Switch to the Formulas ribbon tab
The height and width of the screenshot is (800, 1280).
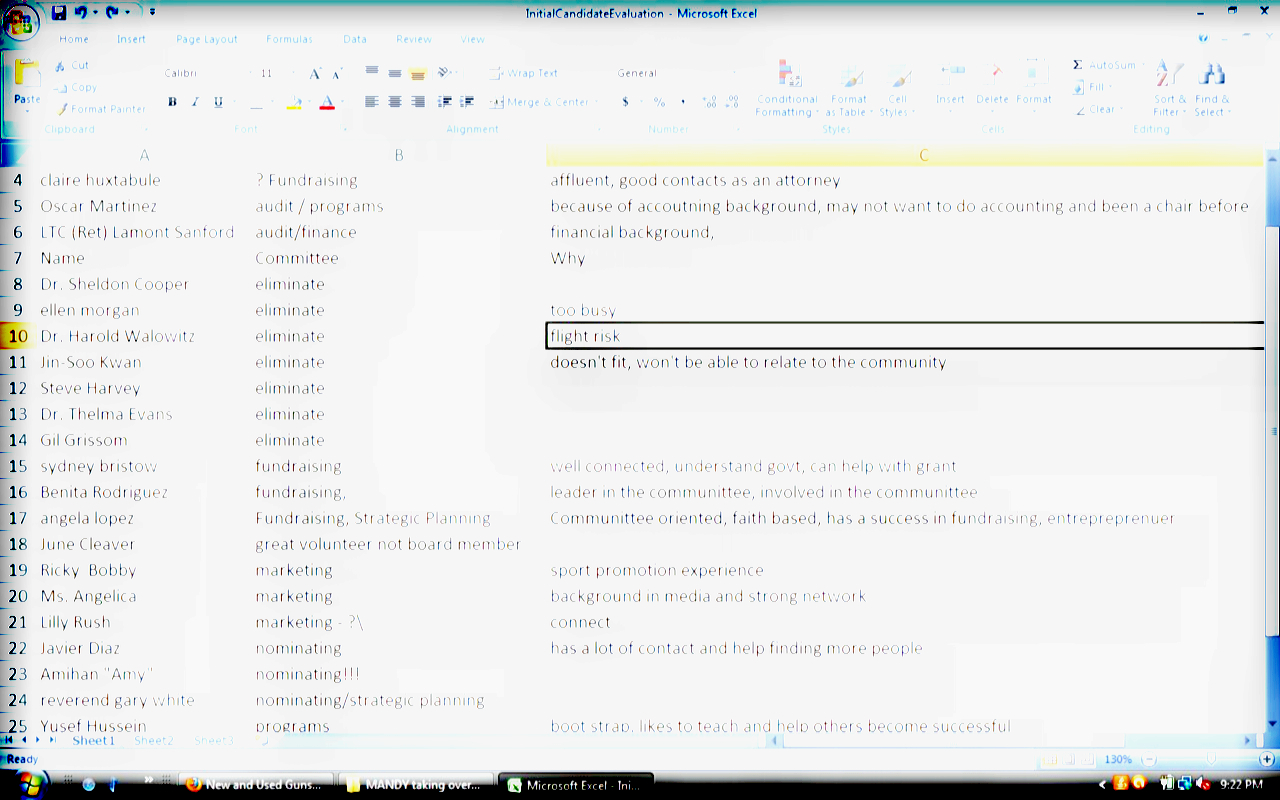pyautogui.click(x=289, y=39)
